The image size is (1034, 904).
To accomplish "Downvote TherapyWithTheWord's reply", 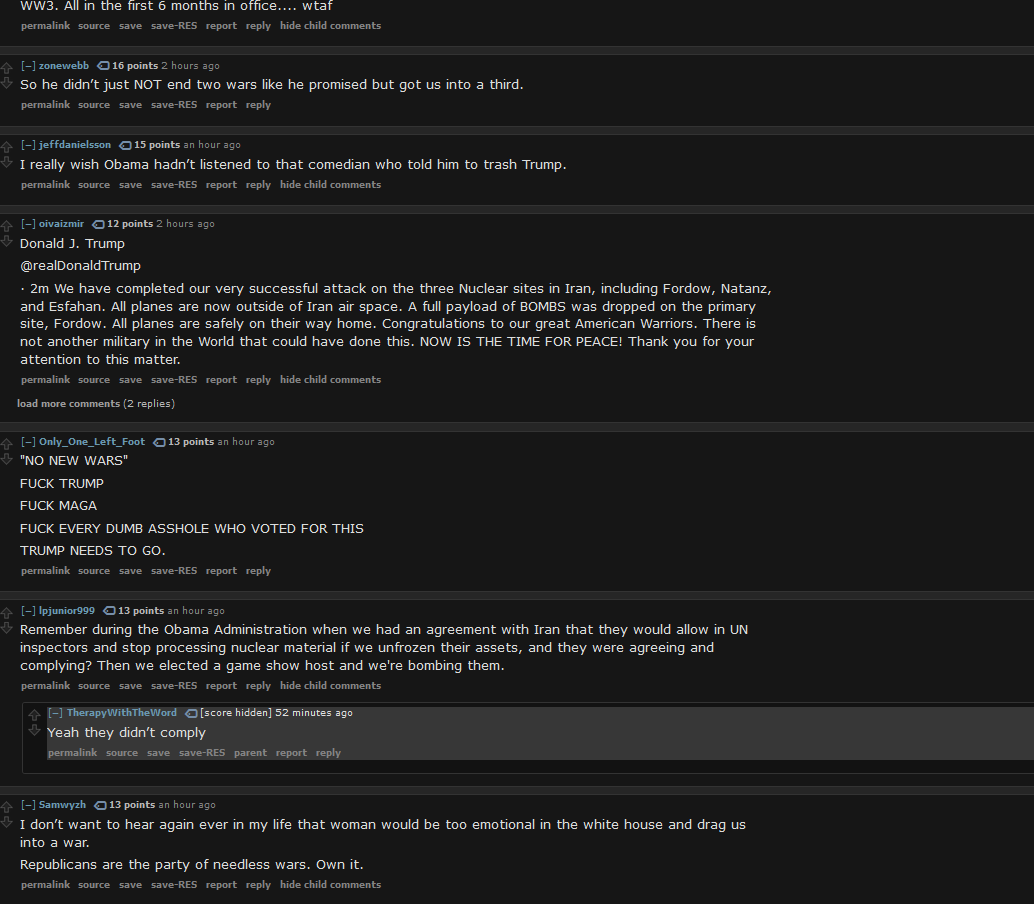I will pos(34,730).
